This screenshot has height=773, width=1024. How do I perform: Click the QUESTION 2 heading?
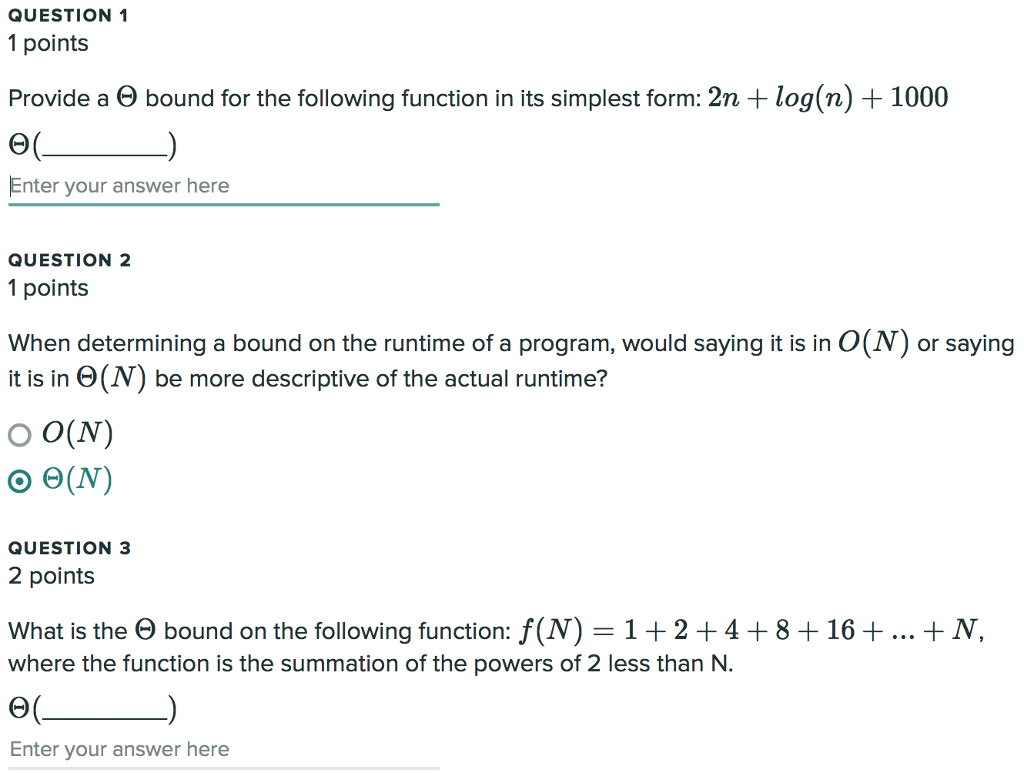[69, 259]
